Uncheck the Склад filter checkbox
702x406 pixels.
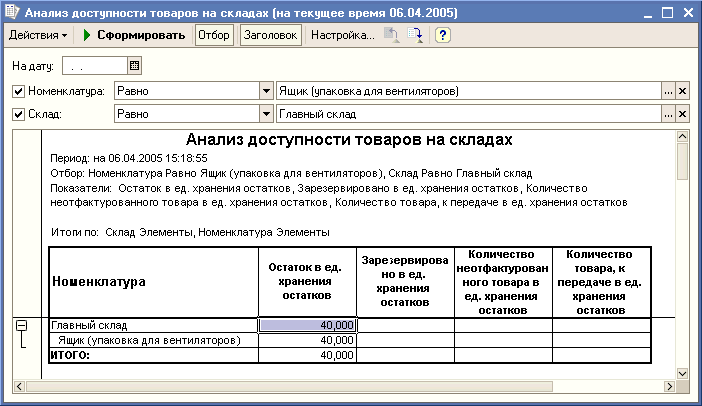click(x=18, y=114)
